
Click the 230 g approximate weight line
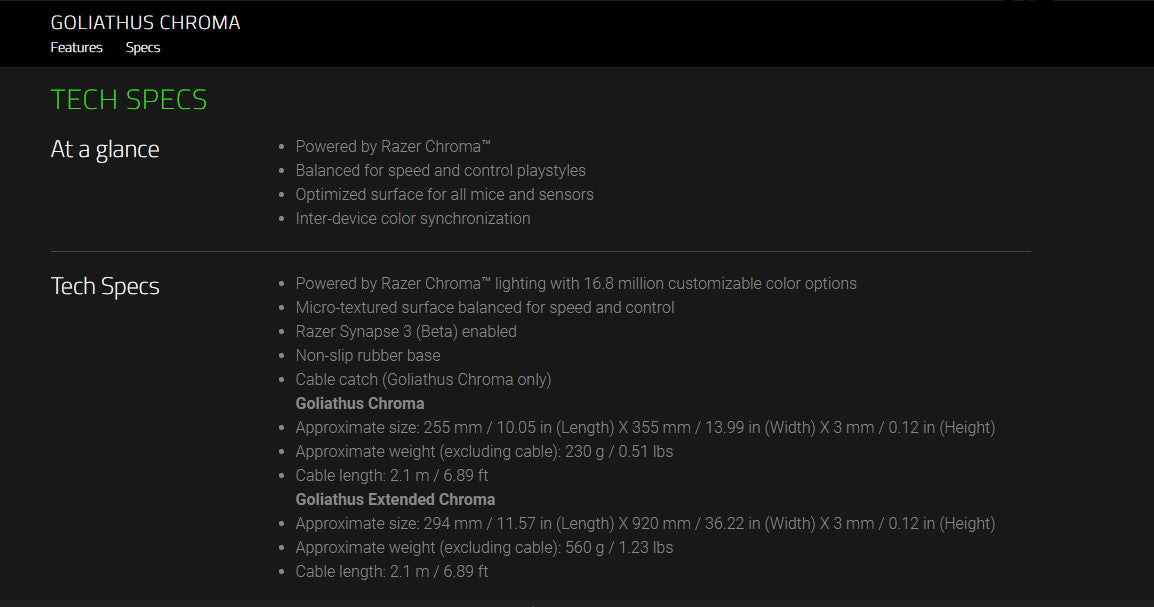[x=483, y=451]
